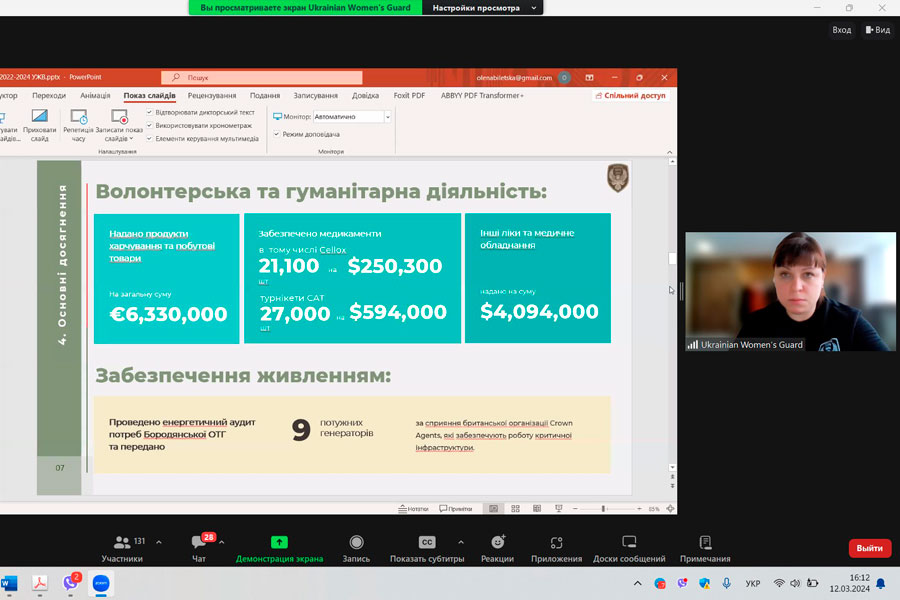Open the Переходи ribbon tab

point(49,95)
